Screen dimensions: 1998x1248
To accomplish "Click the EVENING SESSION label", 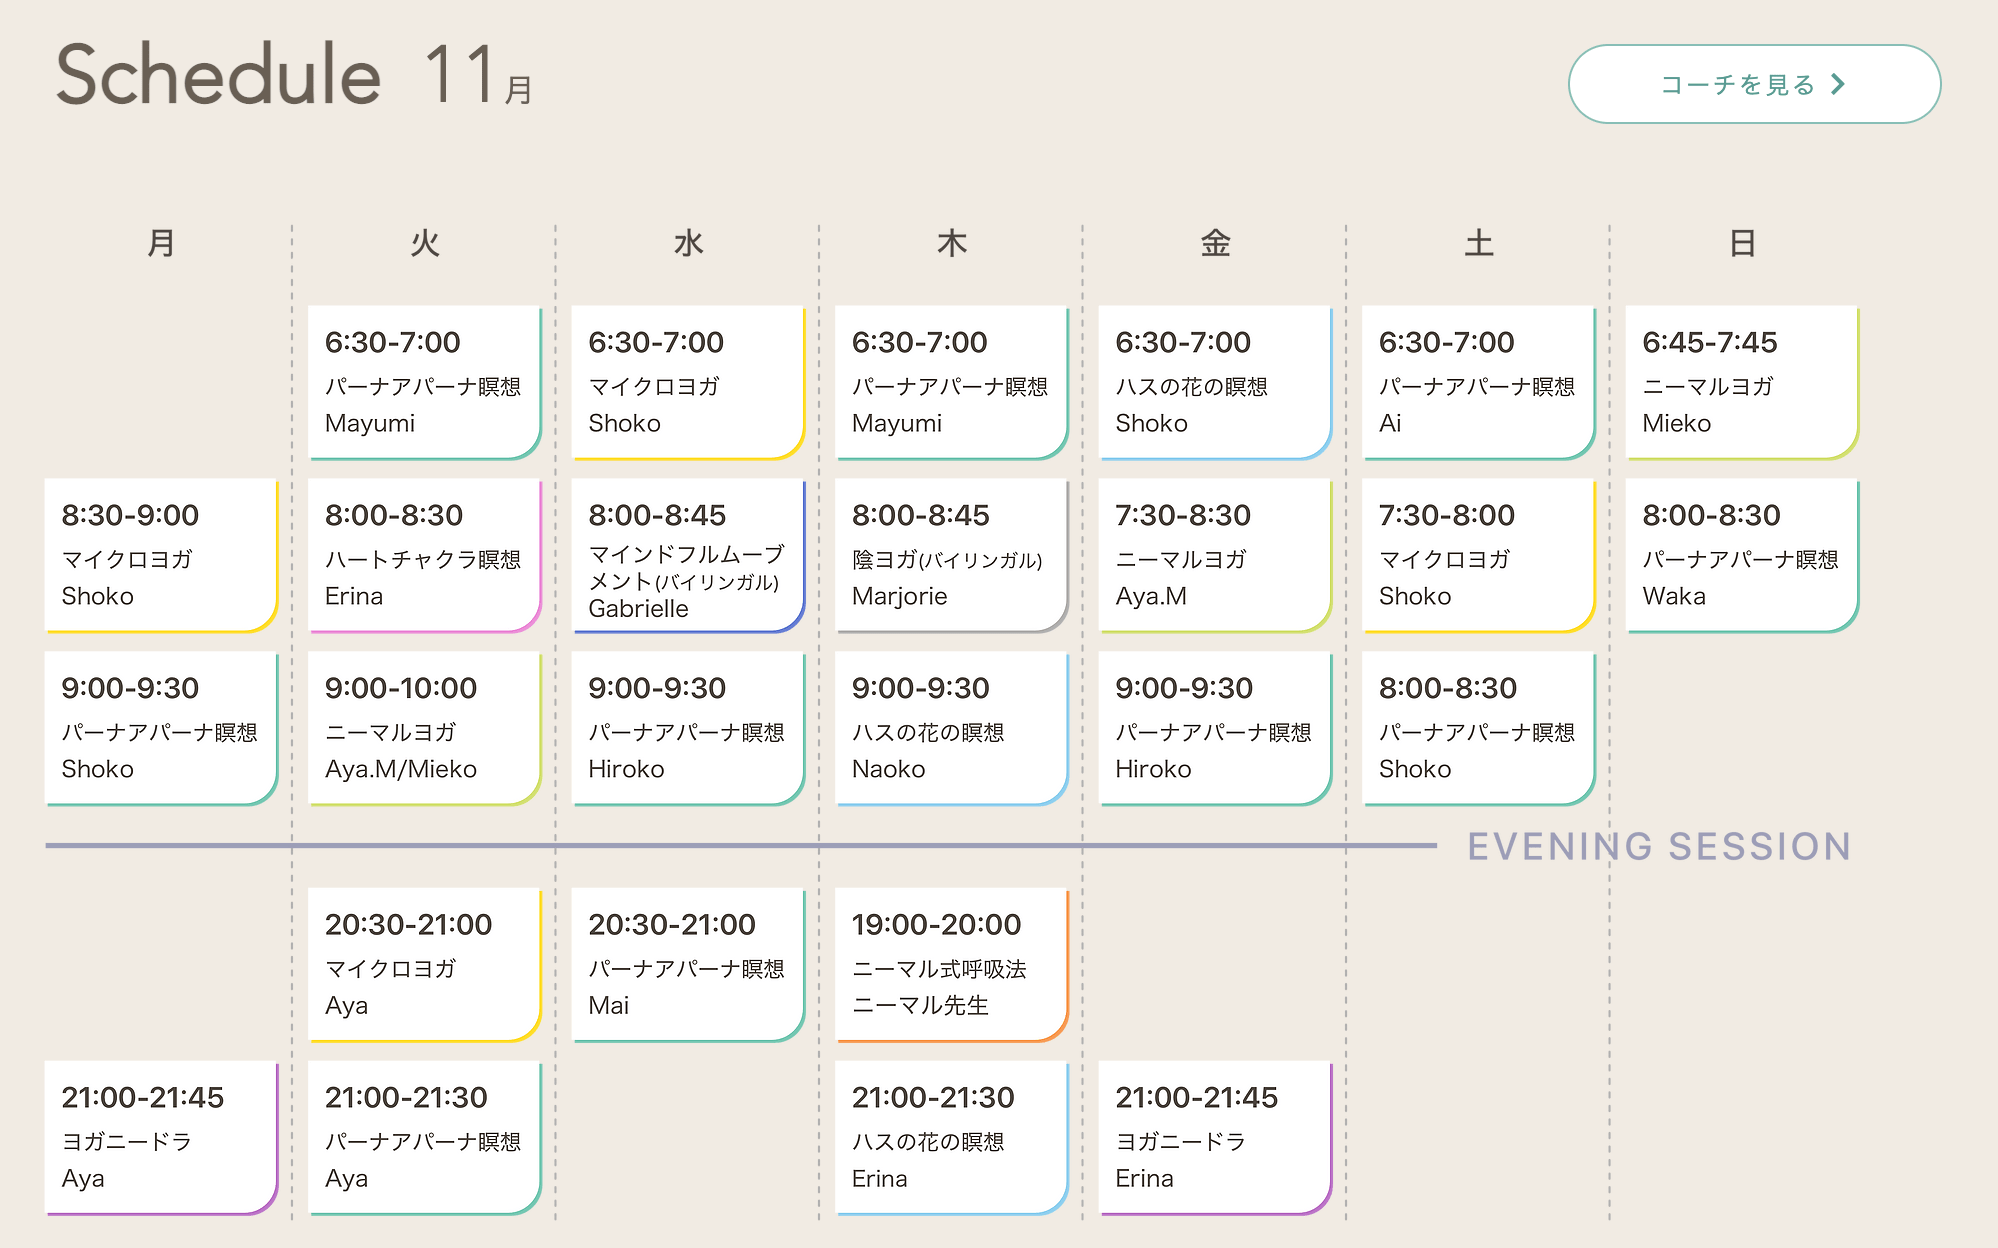I will point(1659,846).
